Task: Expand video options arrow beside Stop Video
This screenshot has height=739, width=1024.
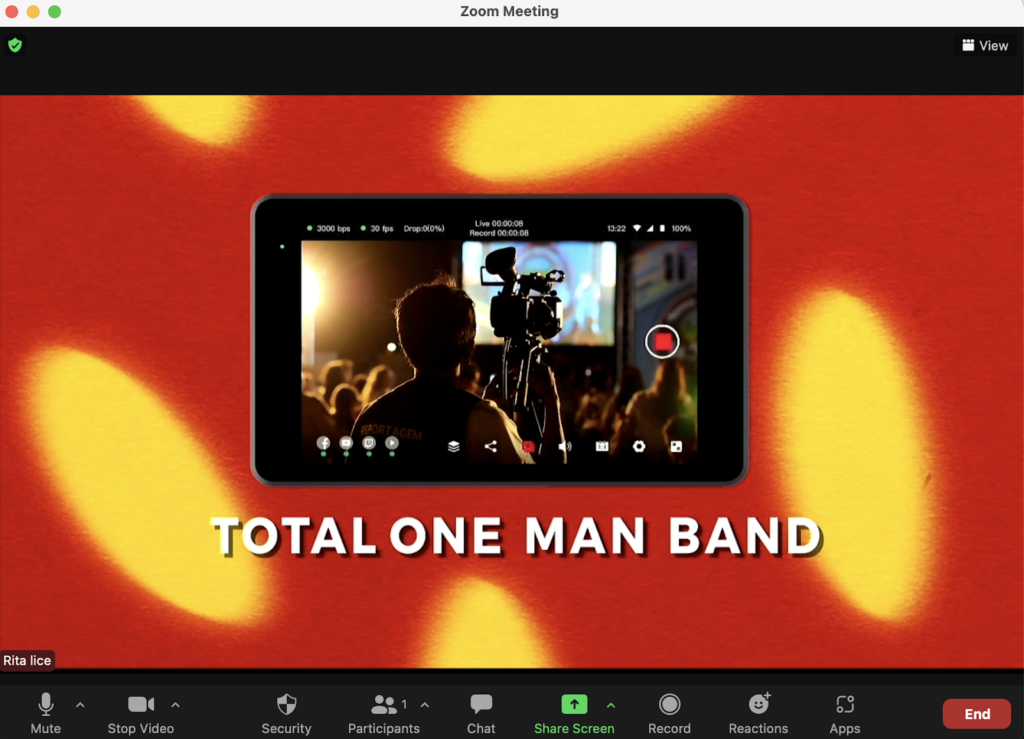Action: click(175, 704)
